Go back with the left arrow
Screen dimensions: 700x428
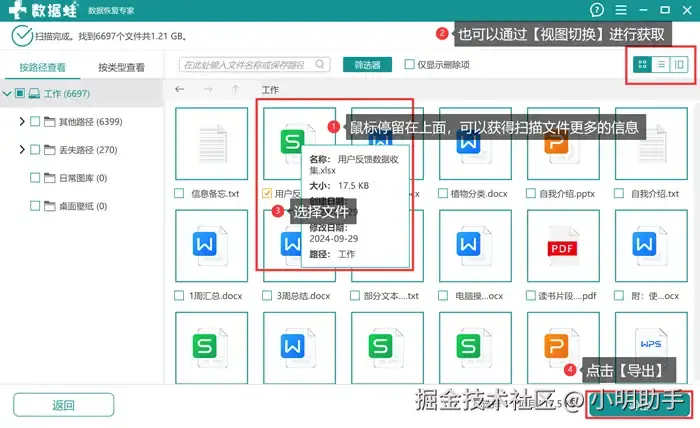click(x=179, y=89)
